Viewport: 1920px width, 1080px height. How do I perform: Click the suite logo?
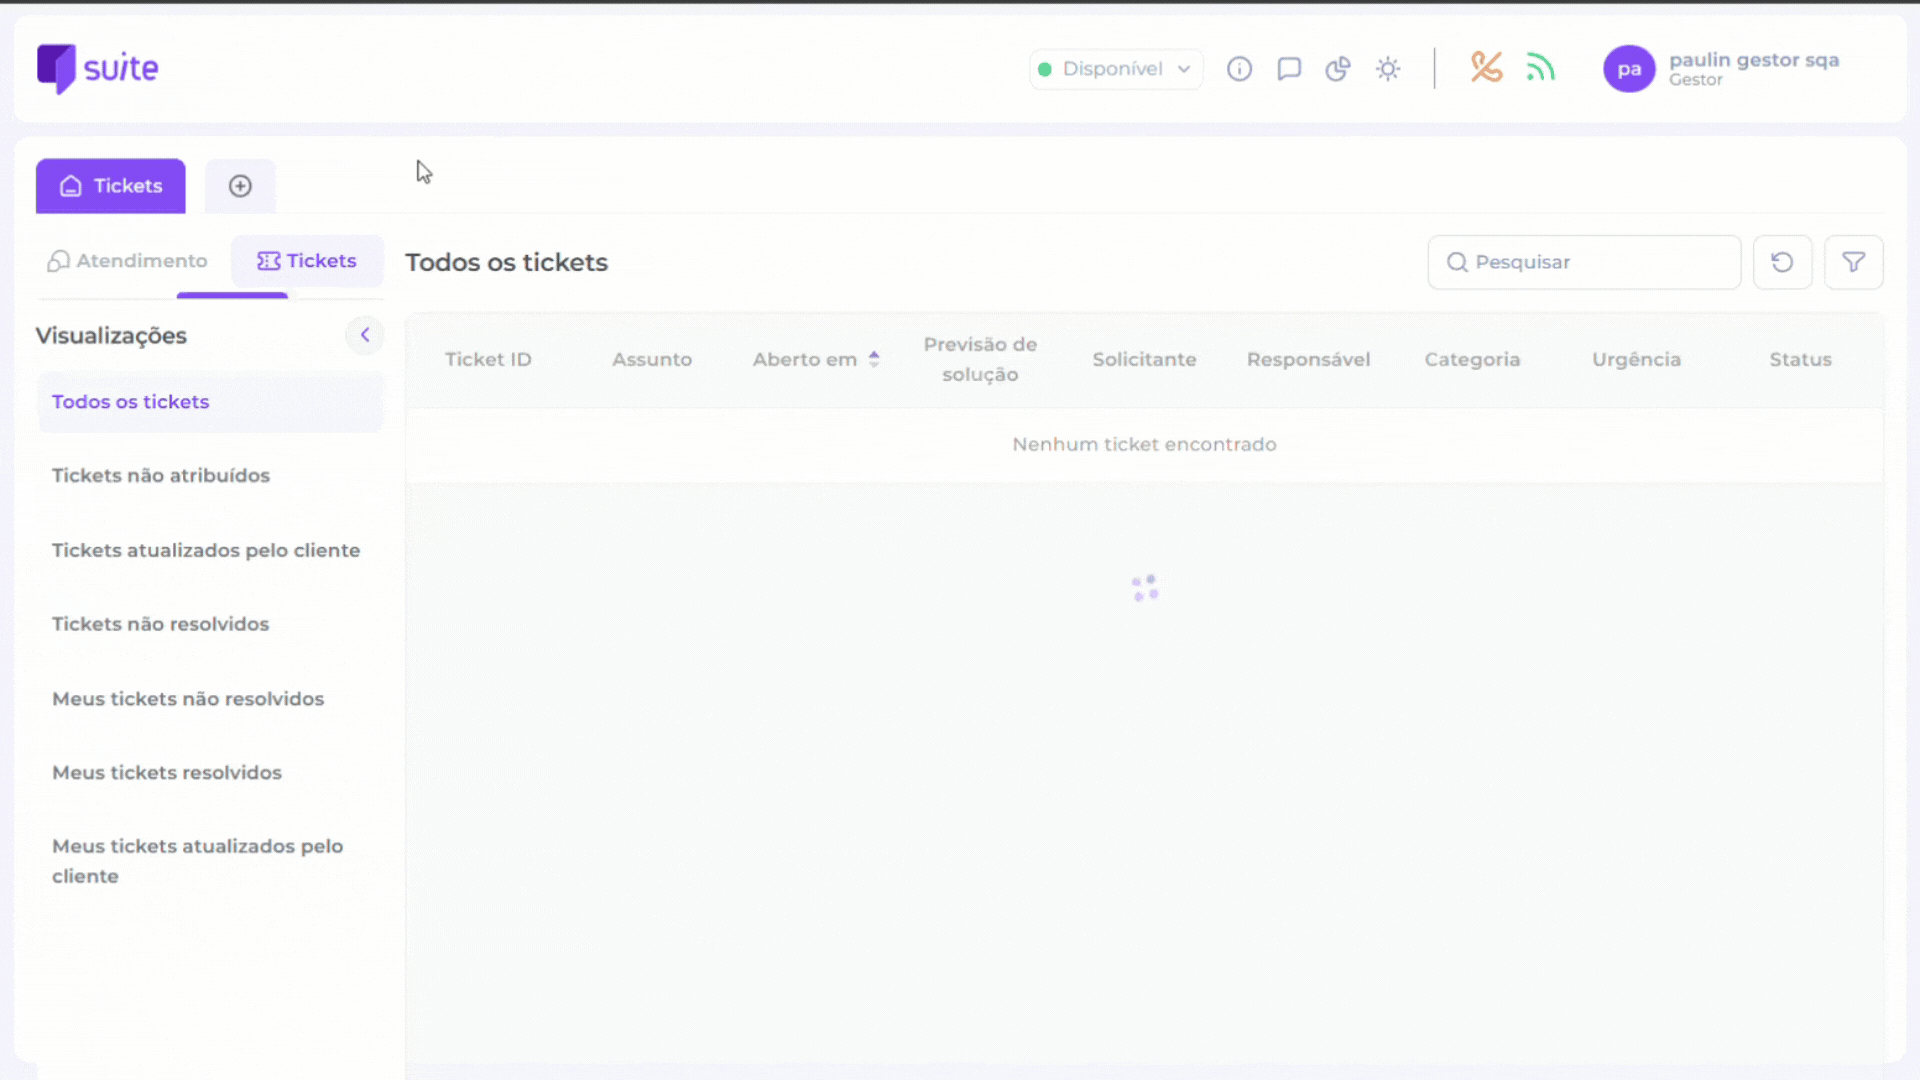pos(98,69)
